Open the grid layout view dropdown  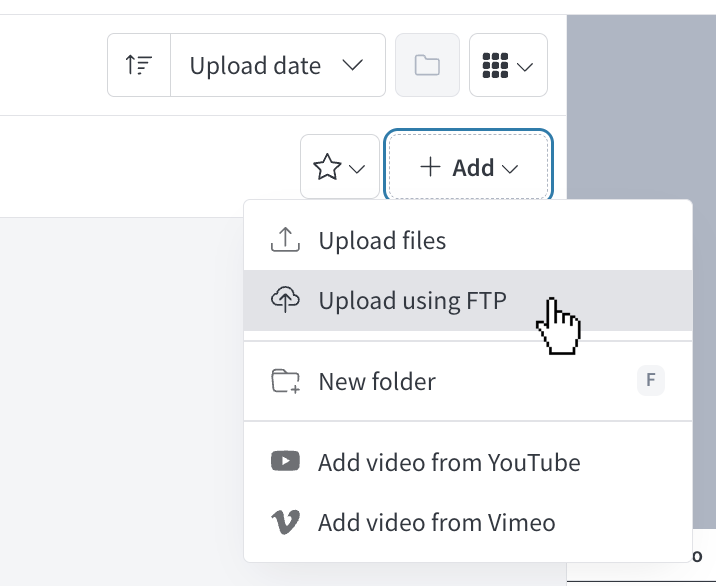508,66
